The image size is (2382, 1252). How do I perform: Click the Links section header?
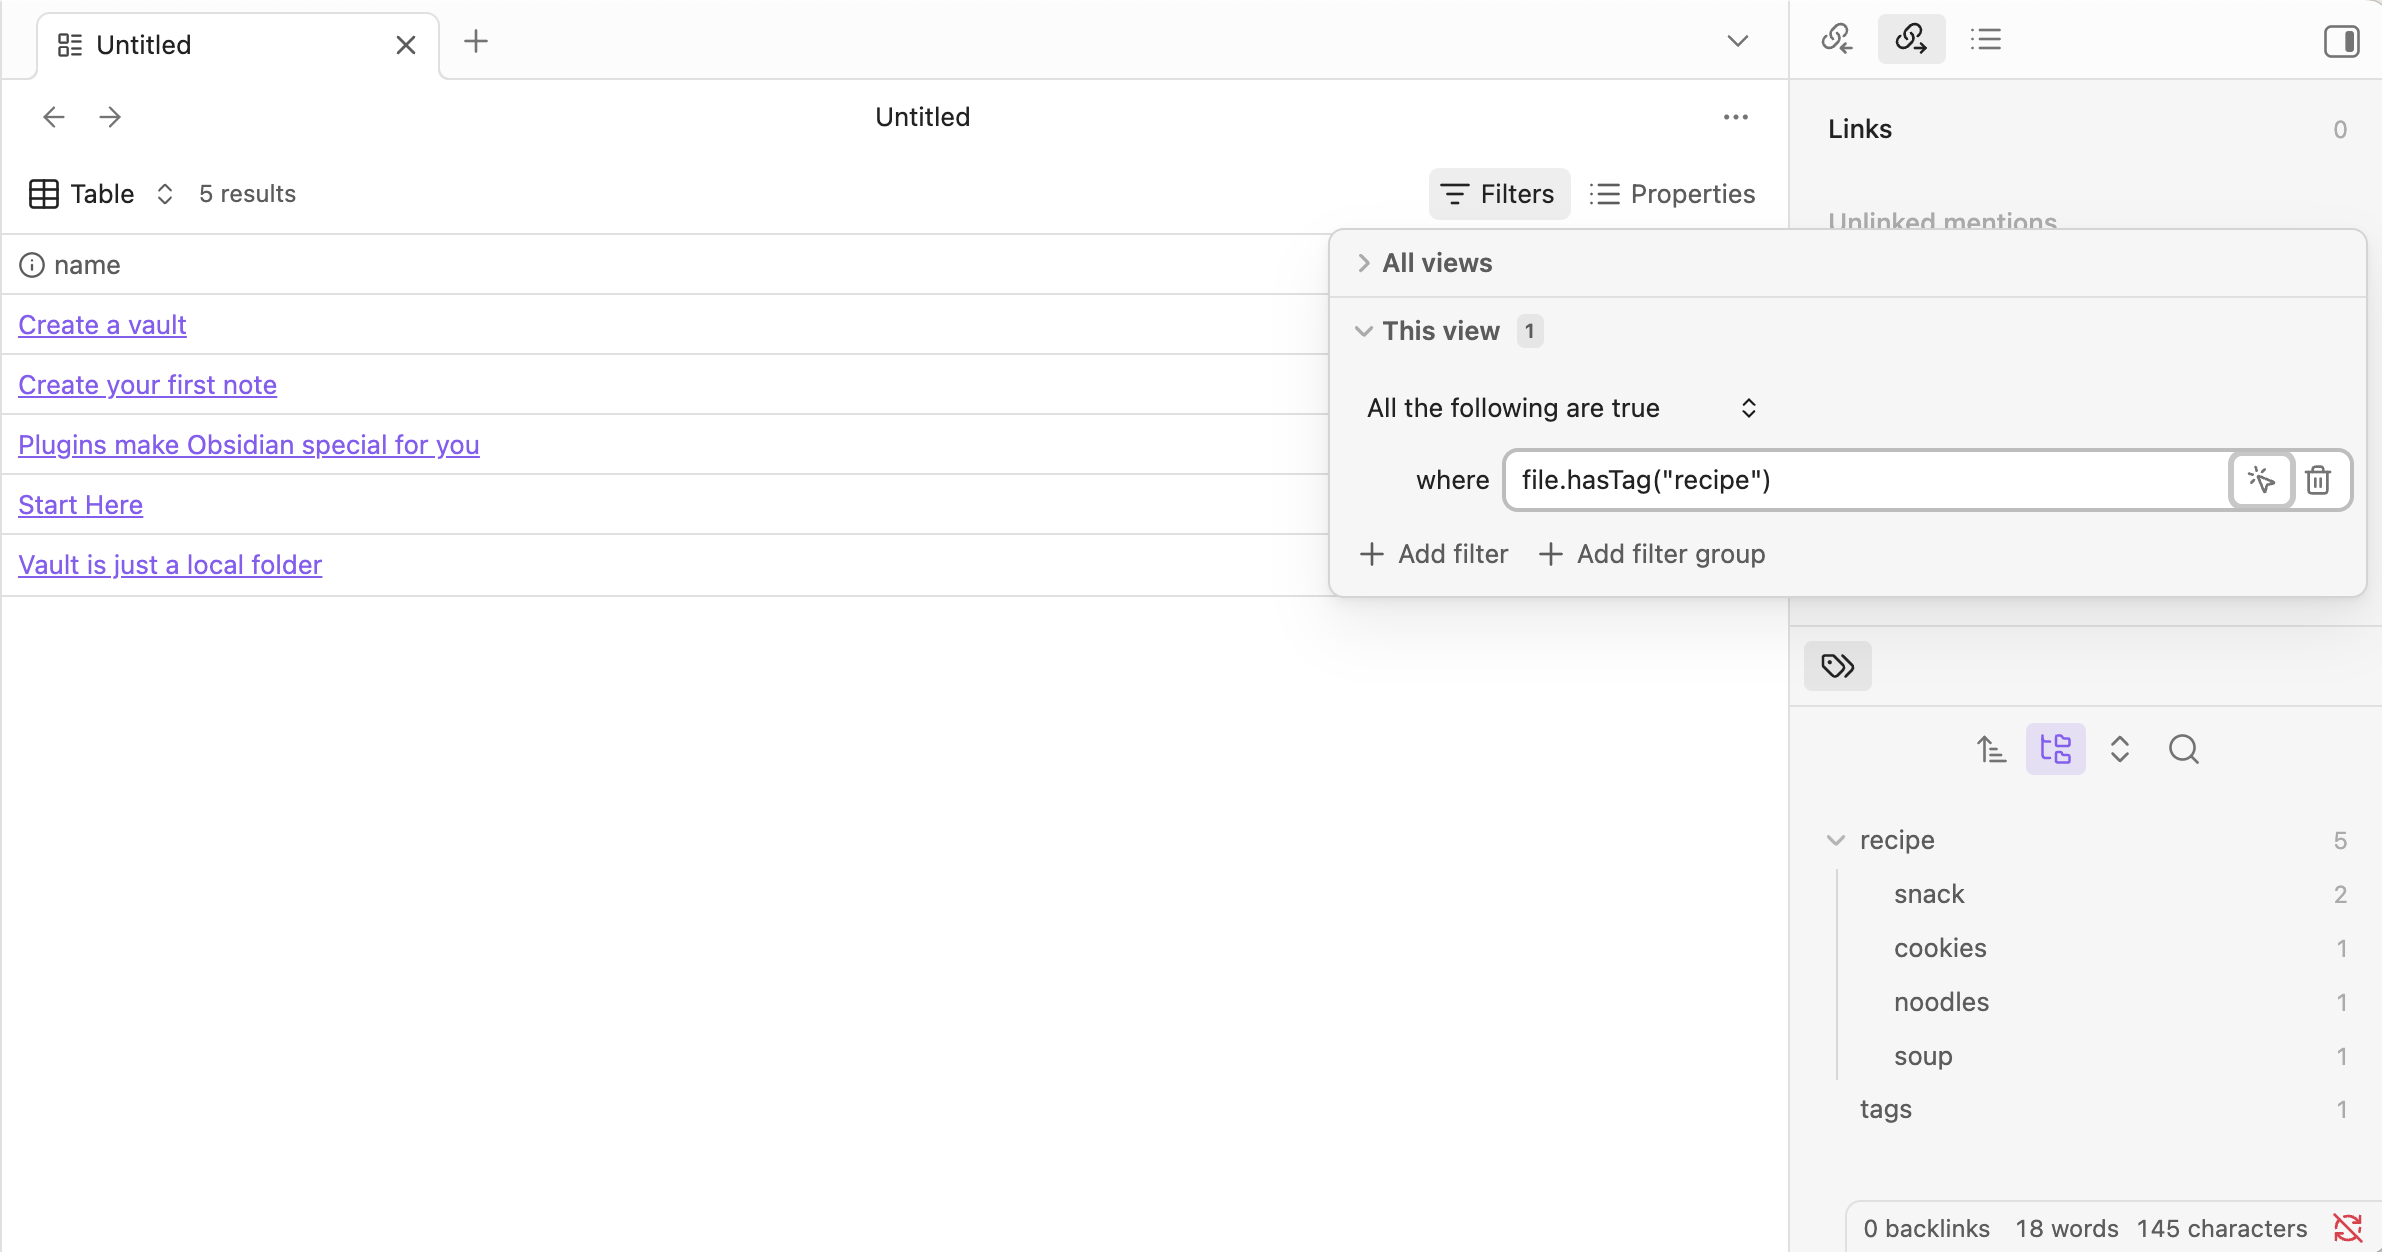1860,129
